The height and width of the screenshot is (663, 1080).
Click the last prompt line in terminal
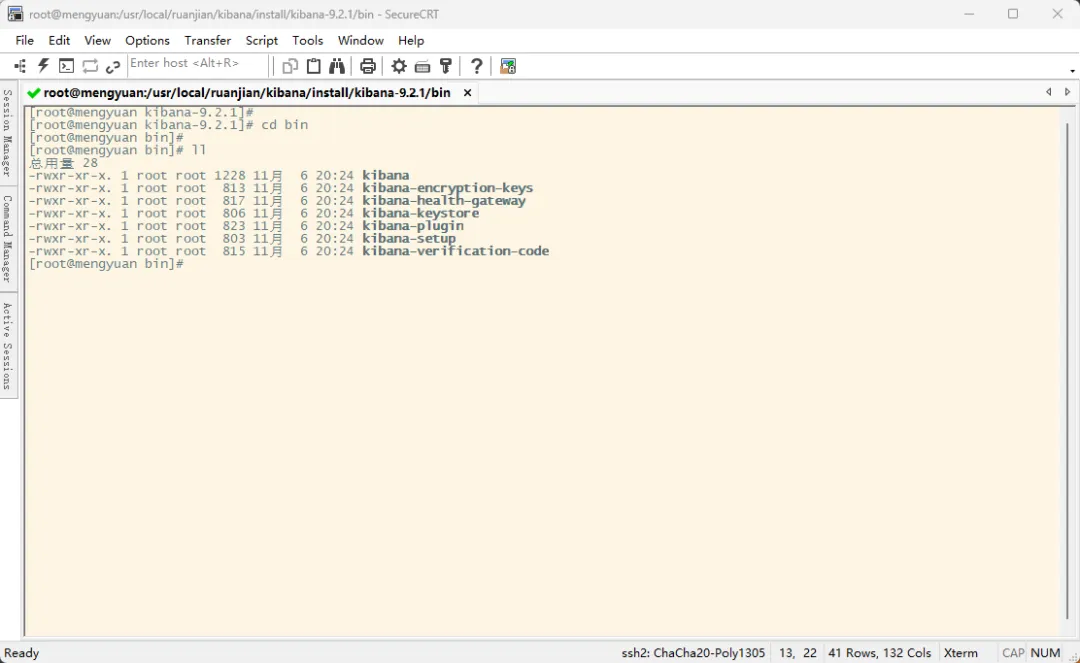(106, 264)
